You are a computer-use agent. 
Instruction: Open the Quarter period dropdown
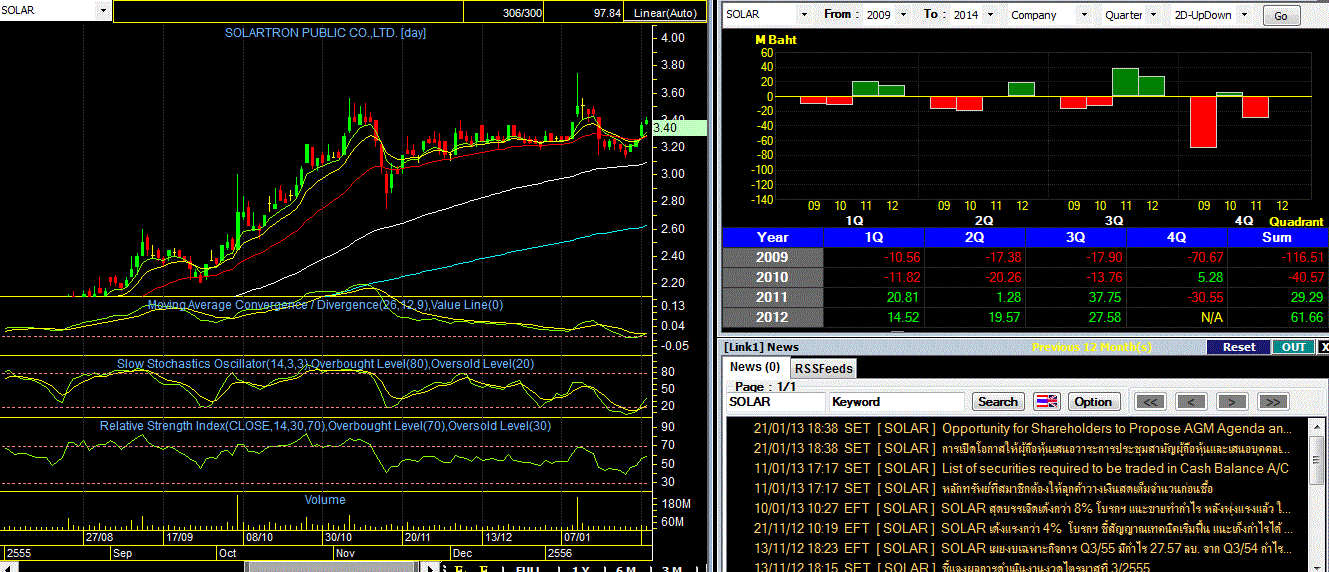(x=1152, y=15)
